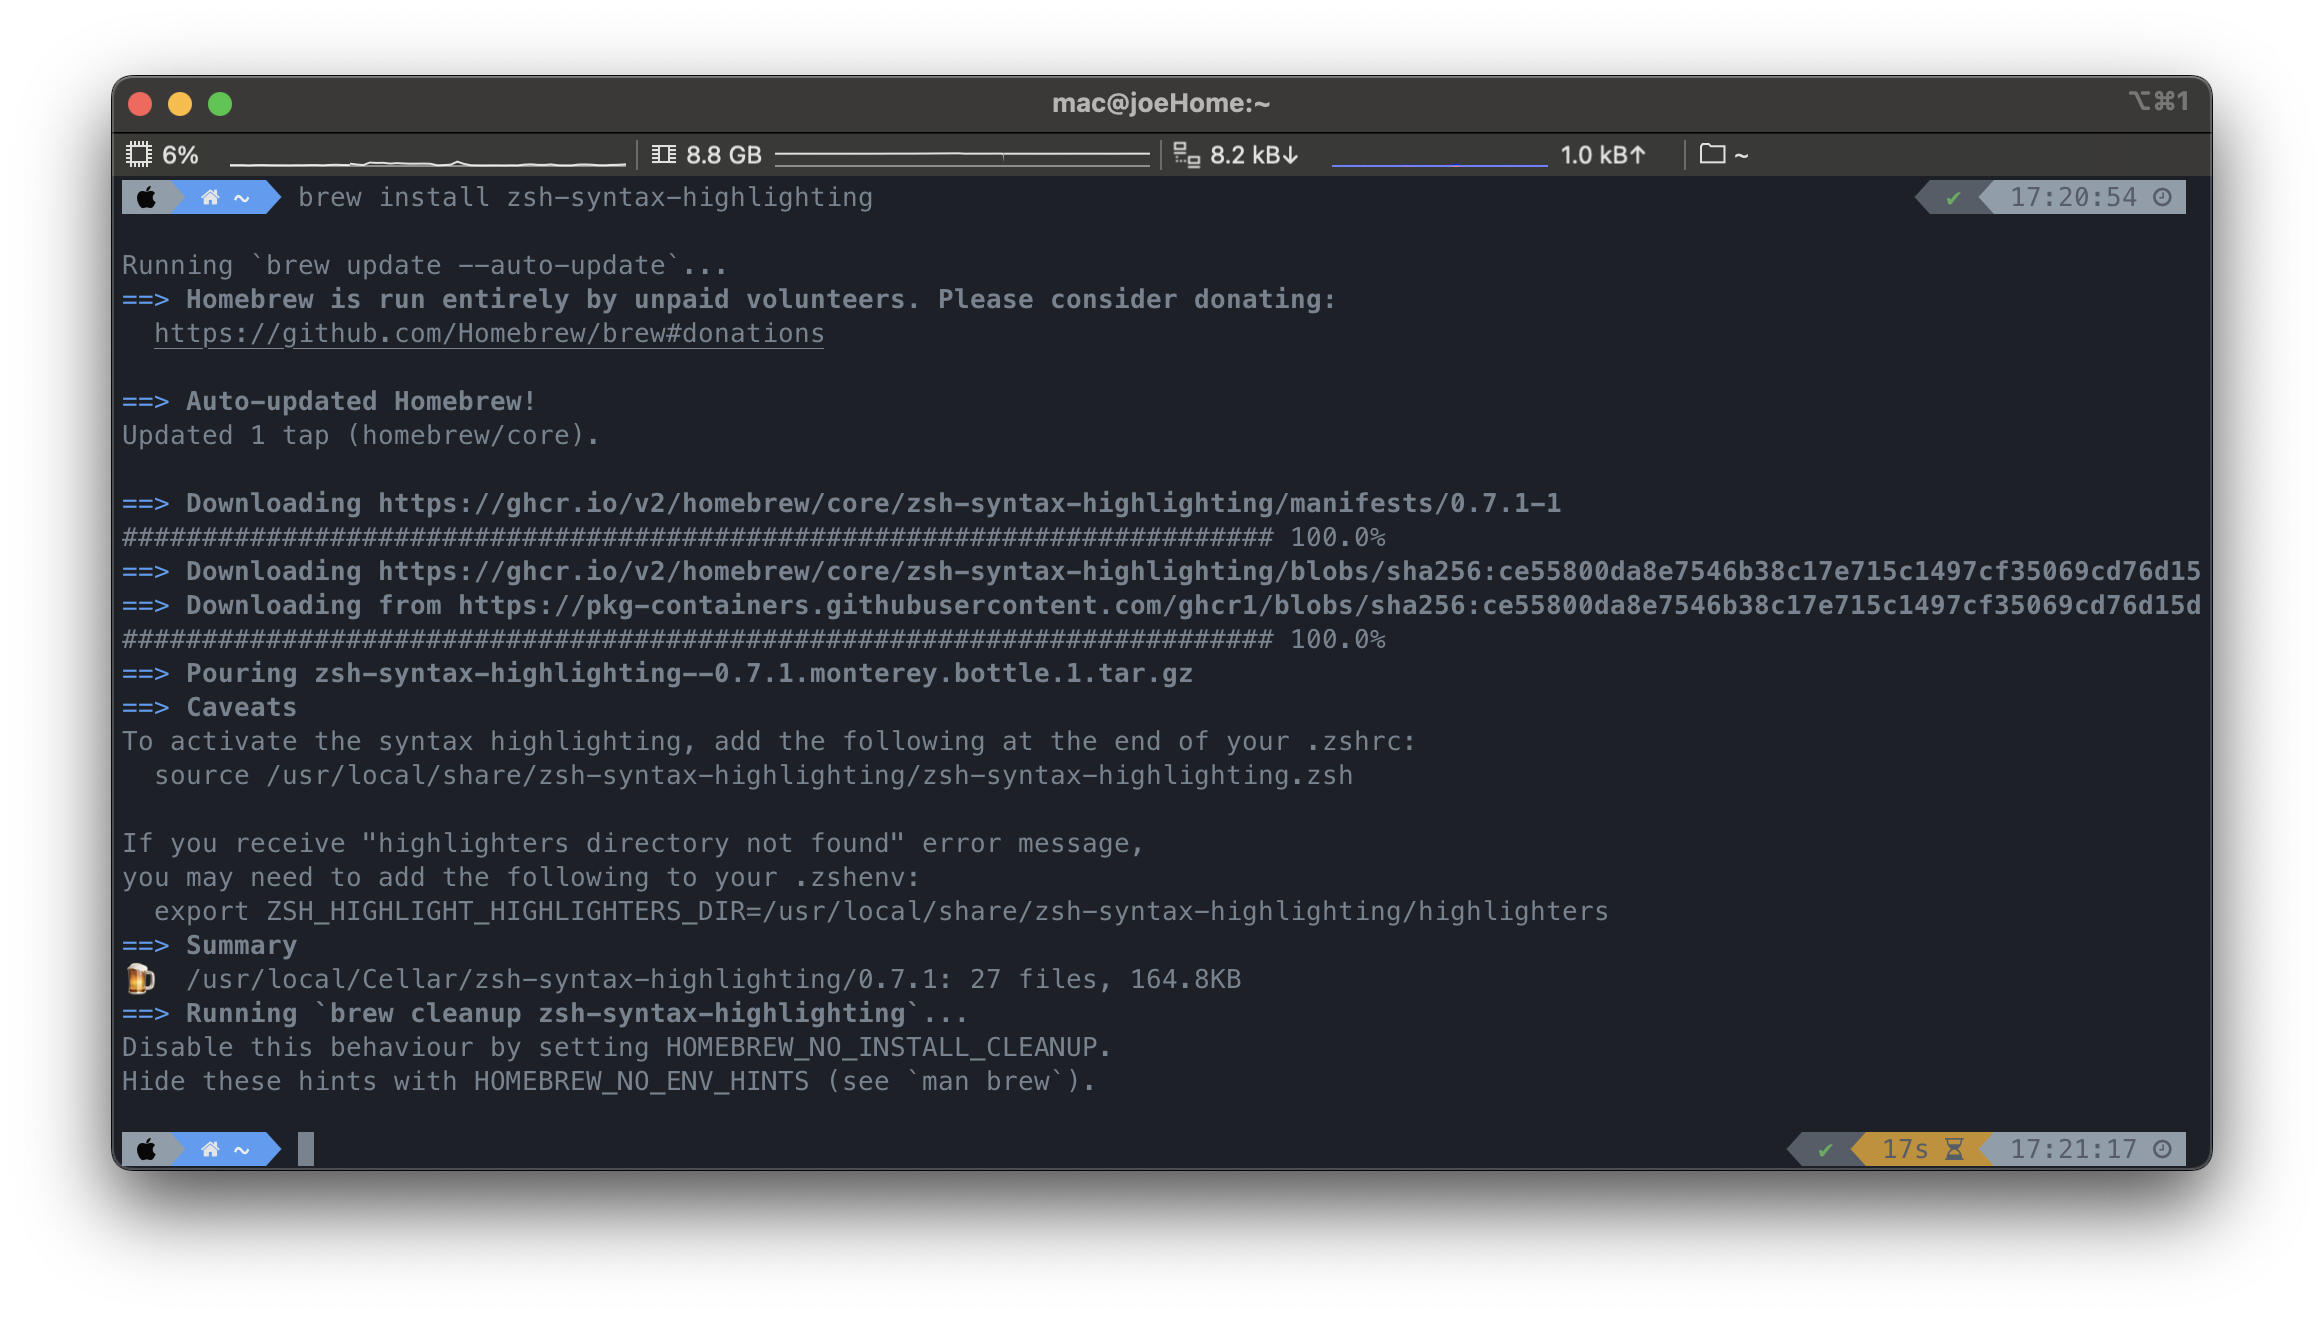Click green check mark in top prompt
Image resolution: width=2324 pixels, height=1318 pixels.
pyautogui.click(x=1952, y=198)
